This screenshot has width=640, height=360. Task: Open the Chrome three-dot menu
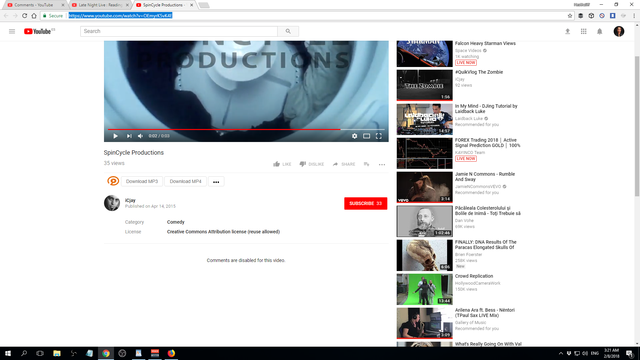[634, 16]
